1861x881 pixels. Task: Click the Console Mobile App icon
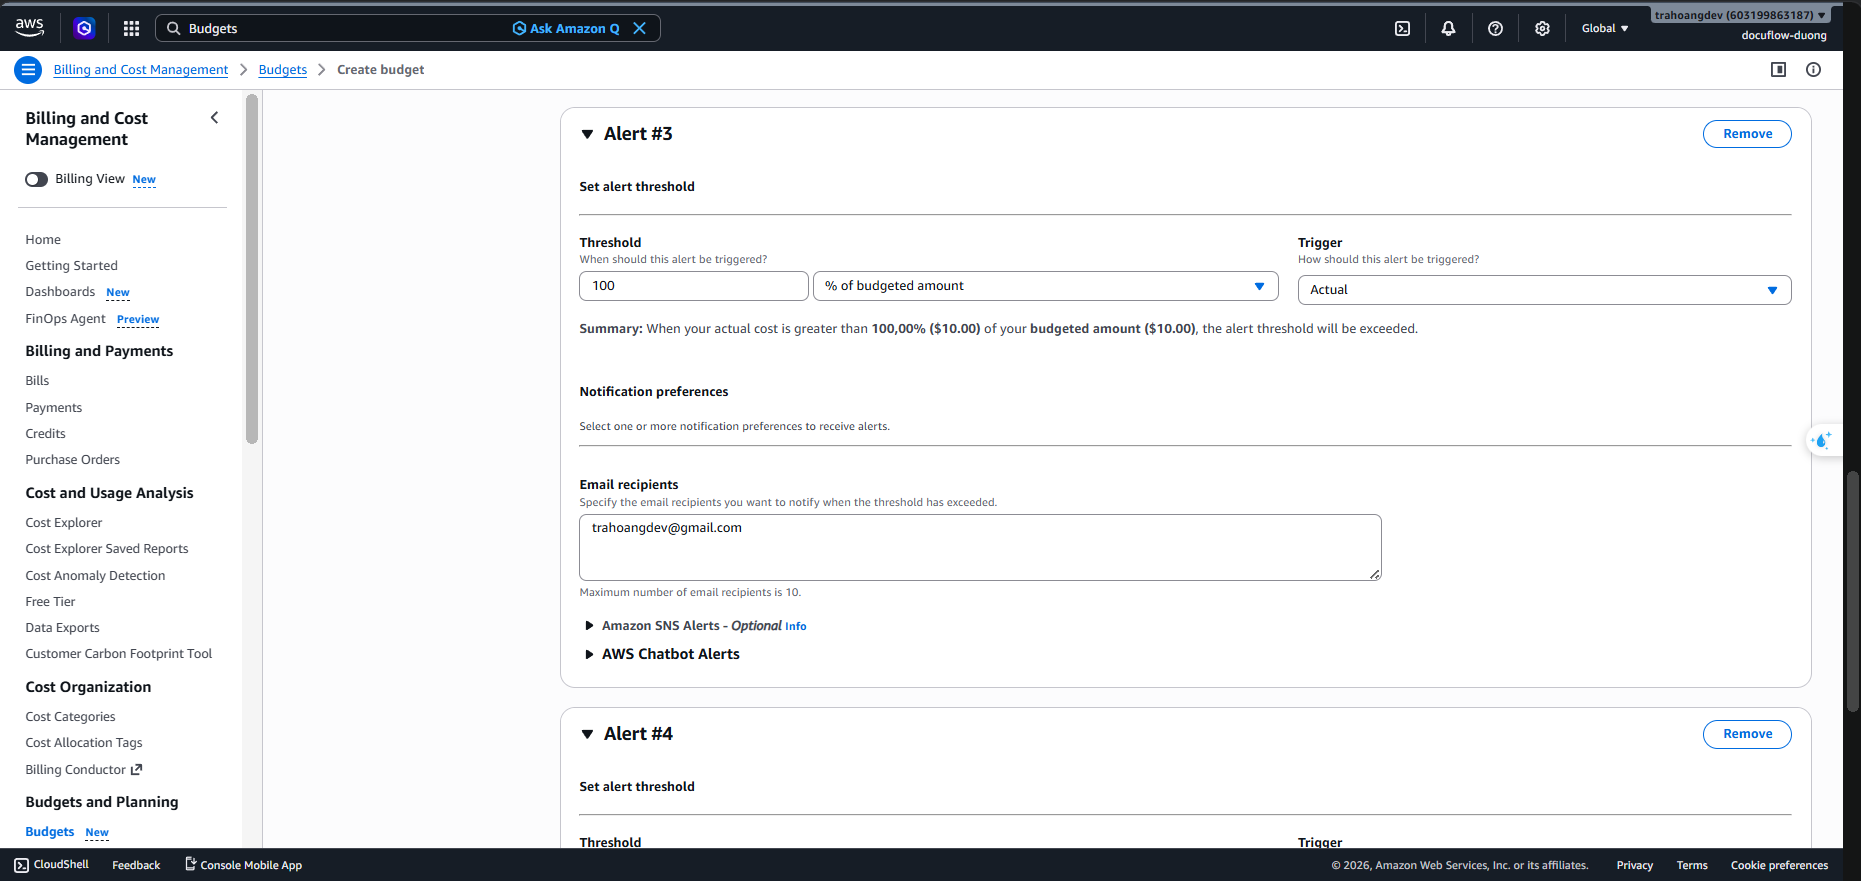tap(190, 864)
